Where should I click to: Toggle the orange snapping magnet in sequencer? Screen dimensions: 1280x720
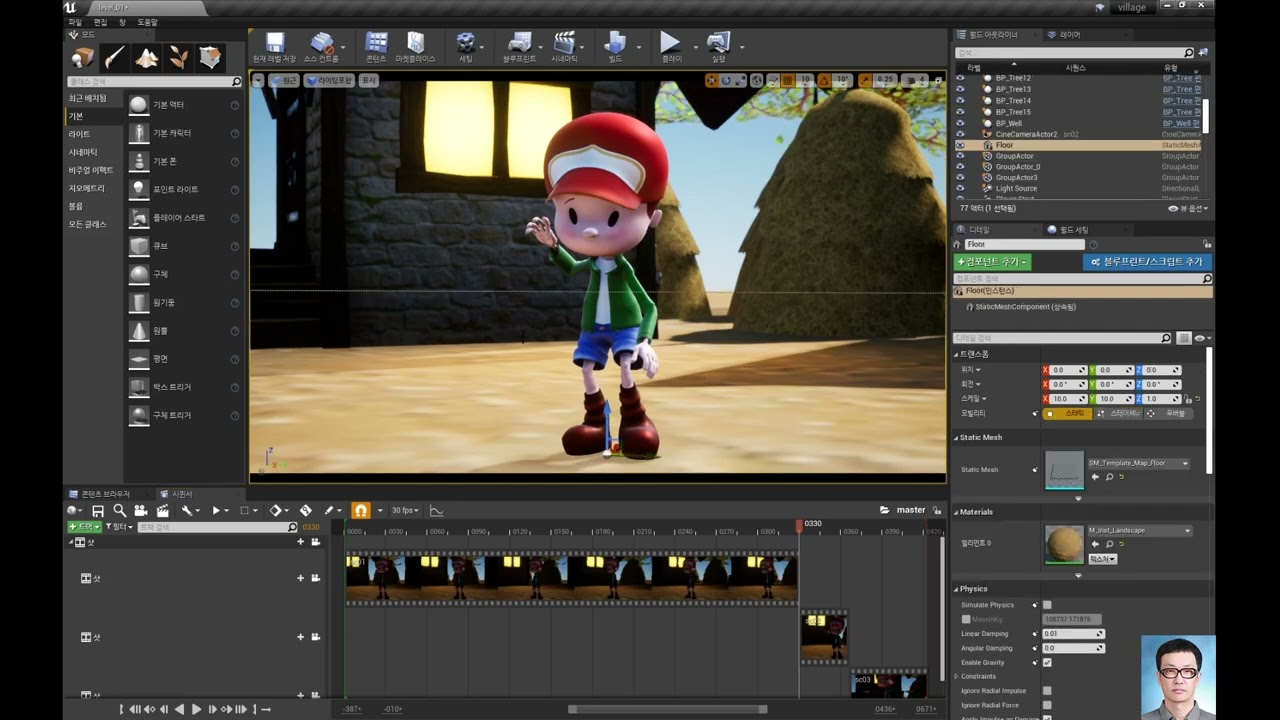[361, 511]
